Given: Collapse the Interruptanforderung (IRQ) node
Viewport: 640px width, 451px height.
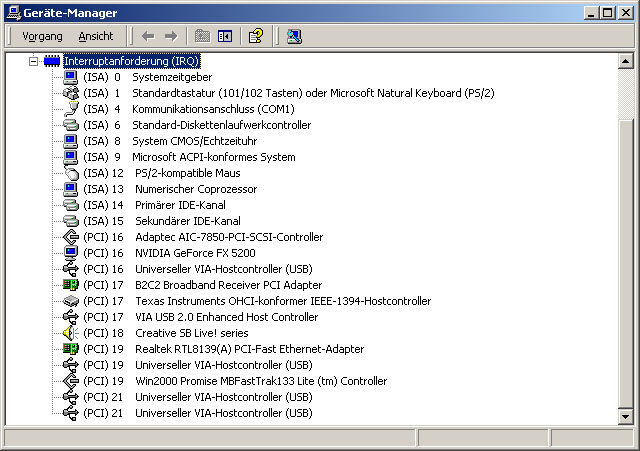Looking at the screenshot, I should [33, 61].
